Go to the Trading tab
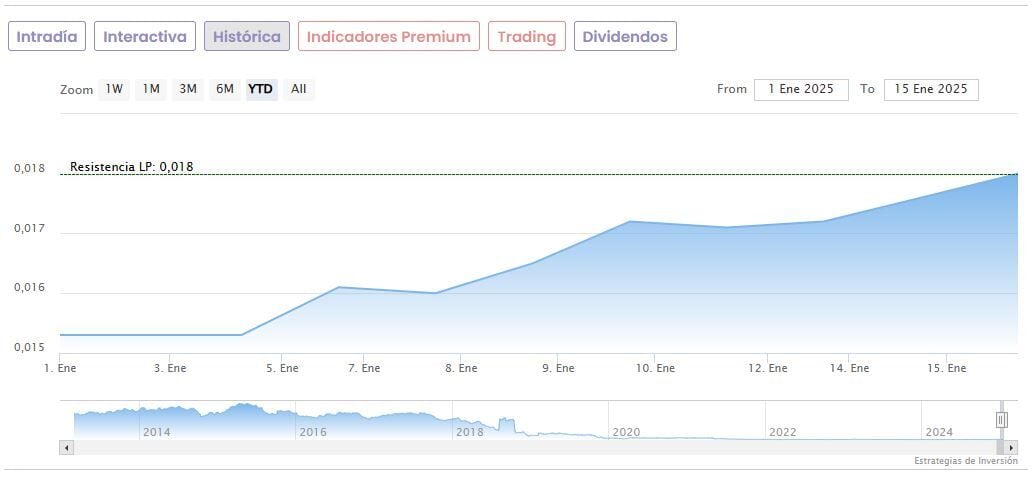Image resolution: width=1034 pixels, height=480 pixels. click(526, 37)
